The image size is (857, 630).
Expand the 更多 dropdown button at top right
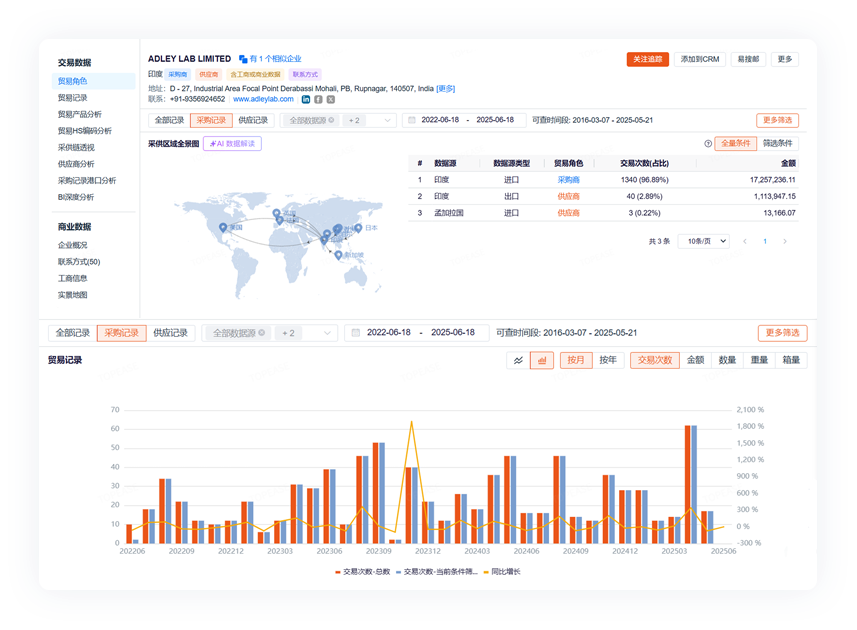pyautogui.click(x=784, y=59)
